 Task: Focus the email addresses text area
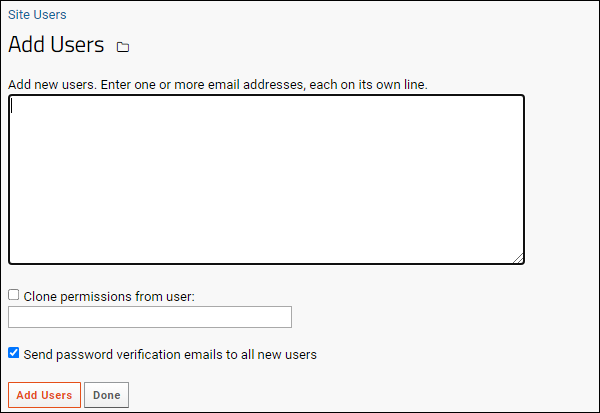tap(266, 180)
